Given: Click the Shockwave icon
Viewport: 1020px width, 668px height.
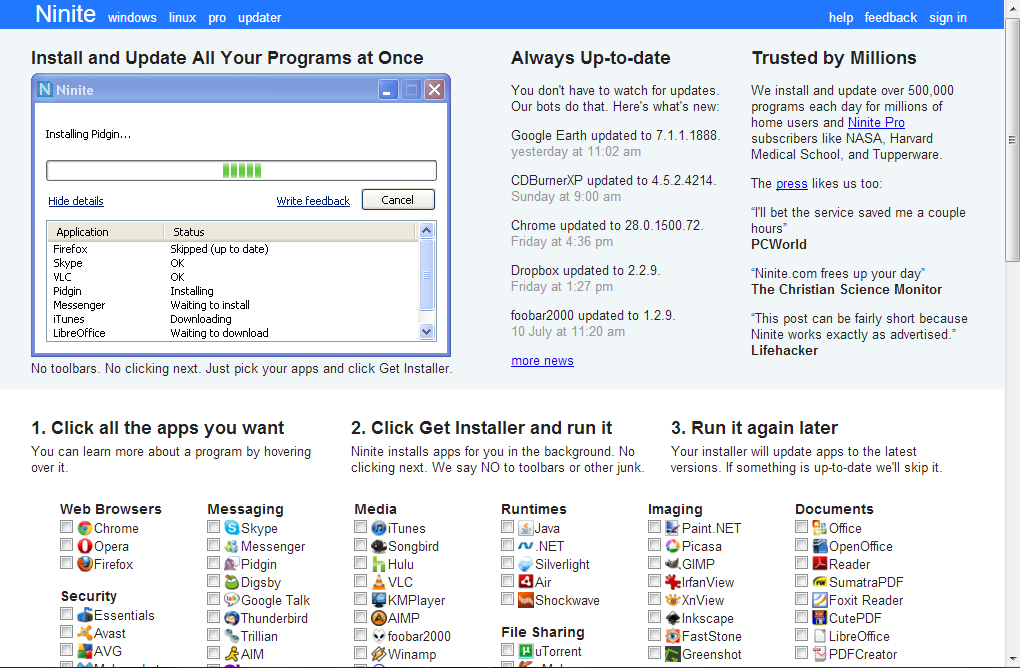Looking at the screenshot, I should click(x=526, y=600).
